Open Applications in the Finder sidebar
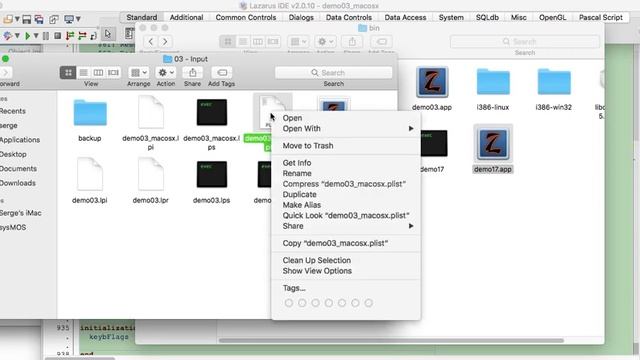This screenshot has height=360, width=640. pyautogui.click(x=20, y=140)
